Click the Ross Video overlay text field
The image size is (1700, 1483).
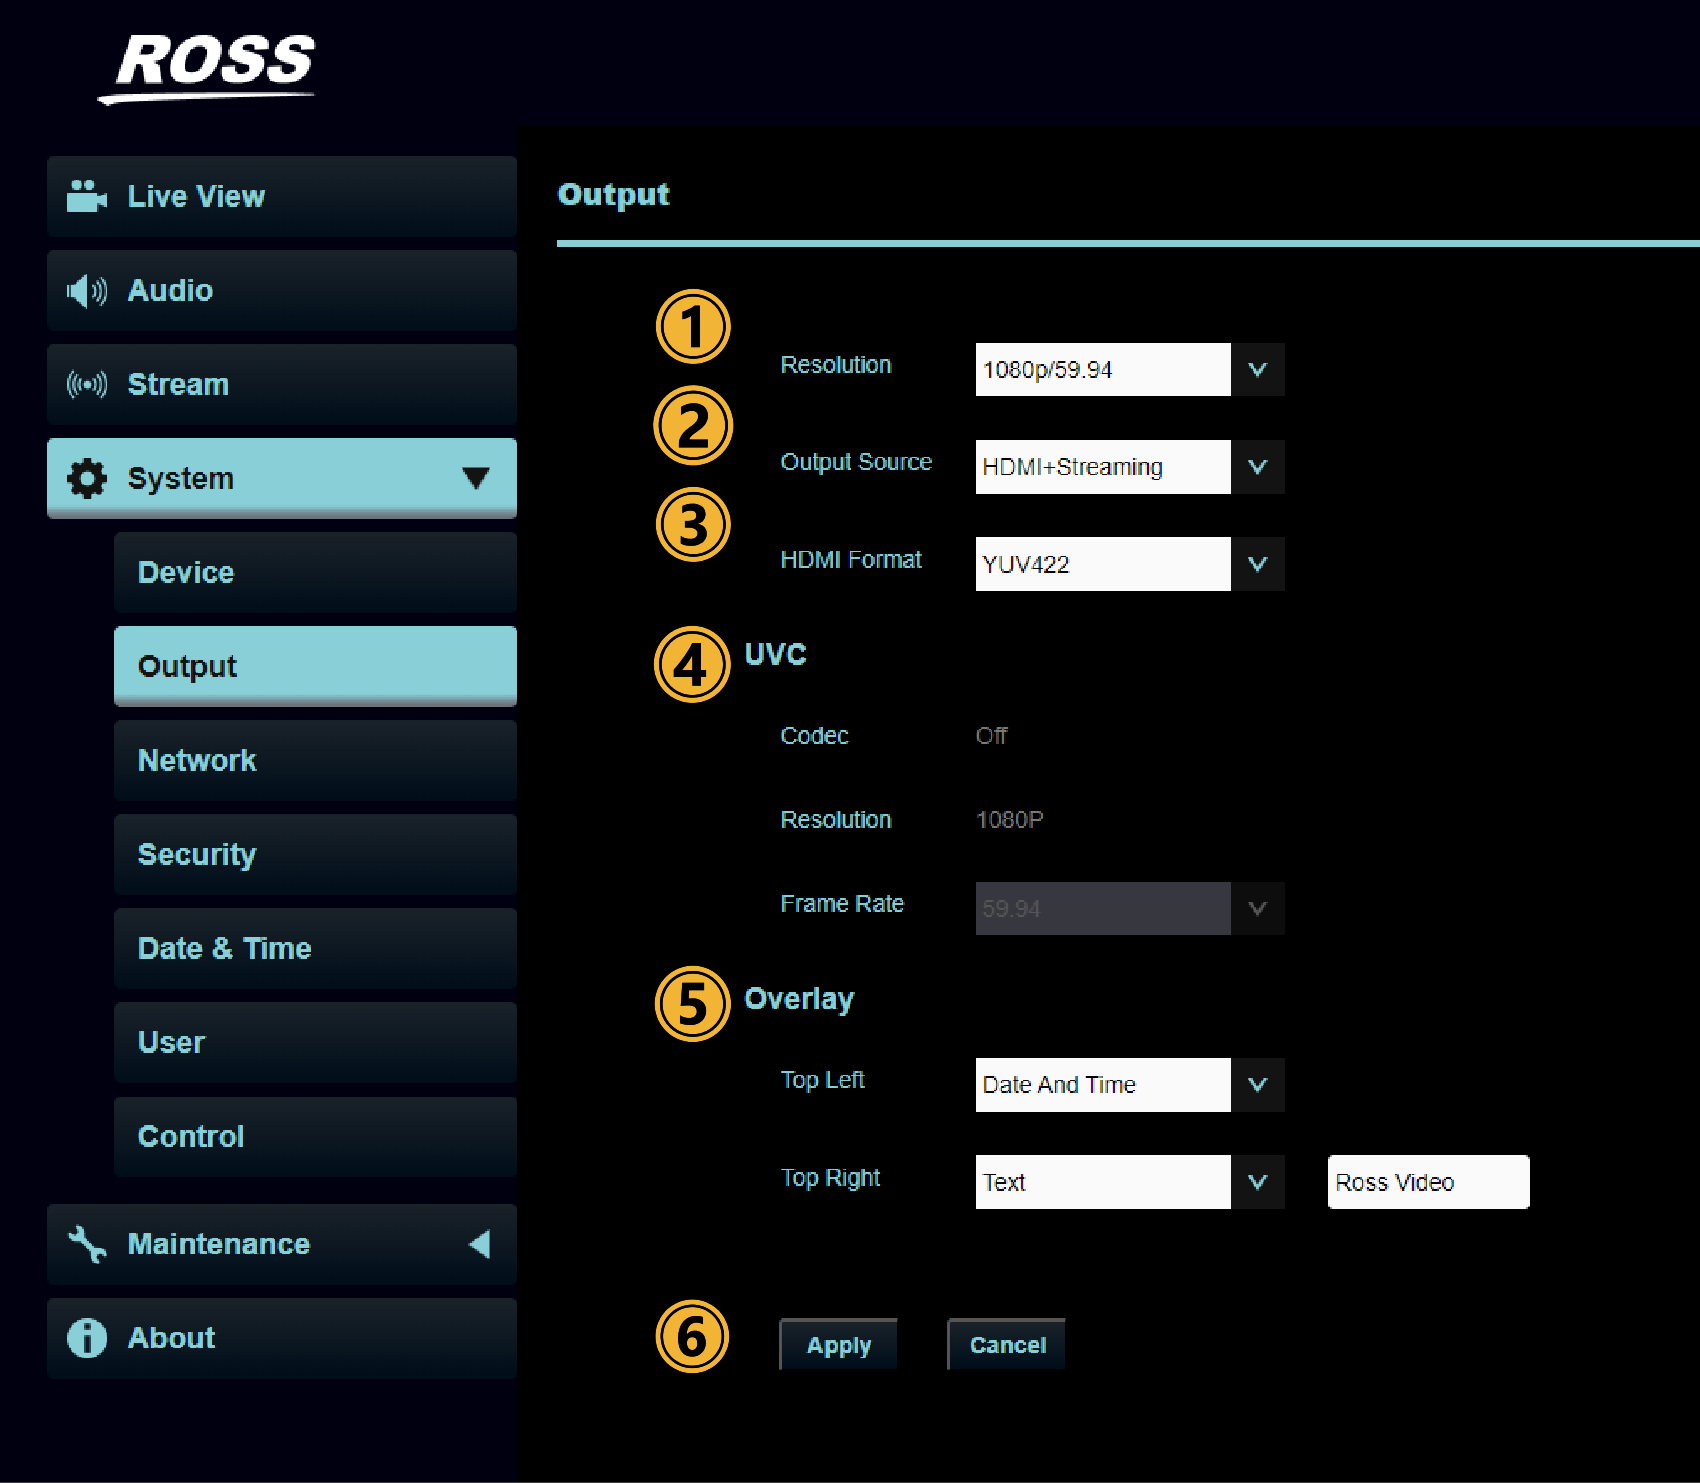point(1427,1182)
